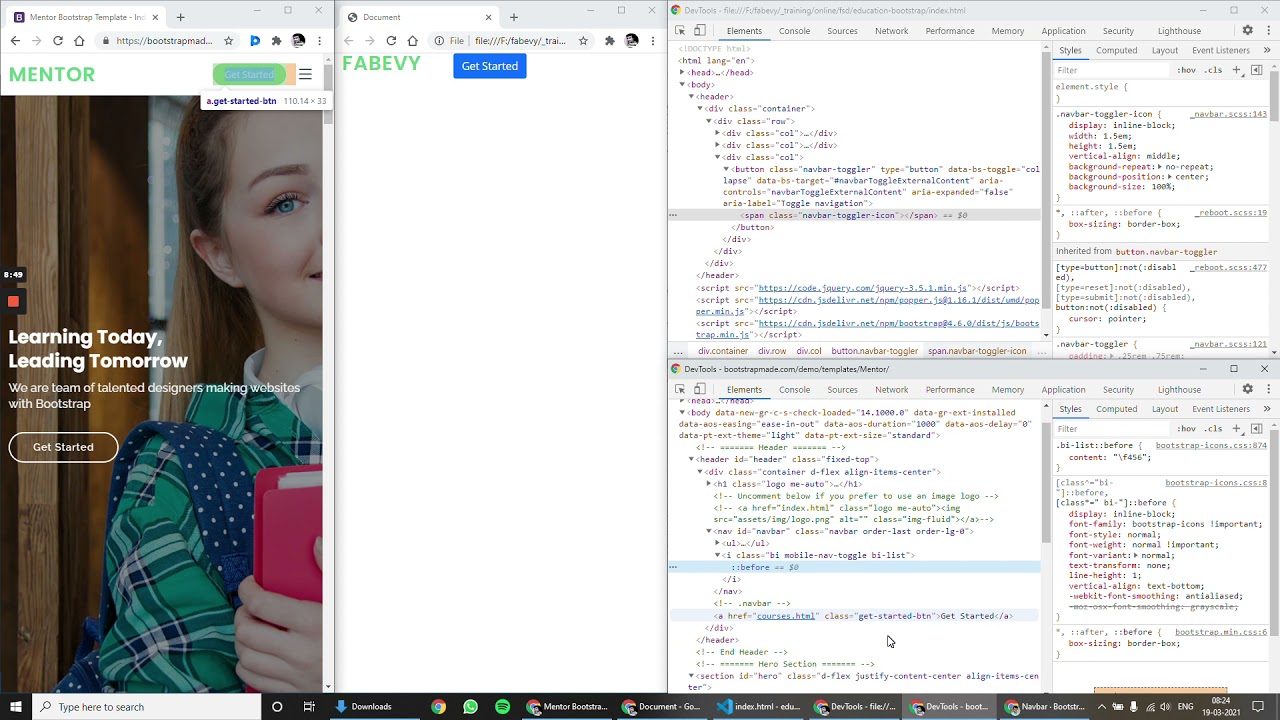Toggle :hov element state in bottom DevTools
The image size is (1280, 720).
[x=1186, y=429]
